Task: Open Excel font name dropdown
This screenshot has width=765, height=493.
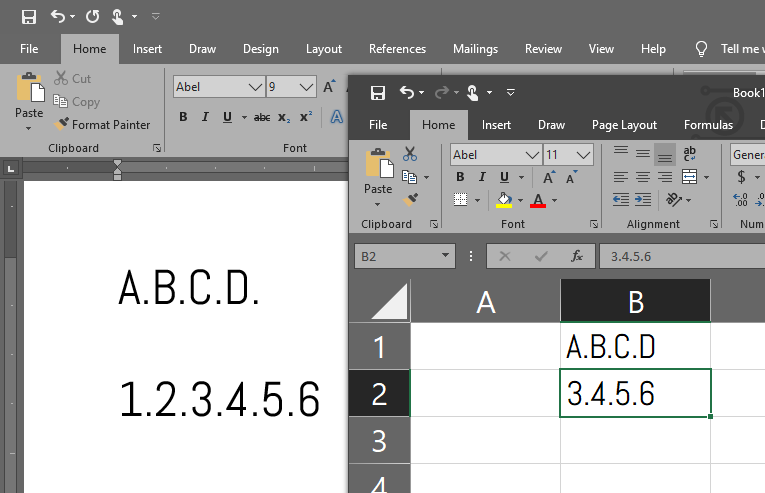Action: point(532,155)
